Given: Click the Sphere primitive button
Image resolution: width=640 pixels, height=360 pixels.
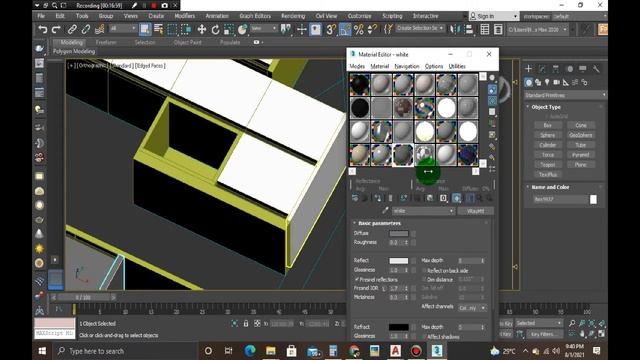Looking at the screenshot, I should click(548, 135).
